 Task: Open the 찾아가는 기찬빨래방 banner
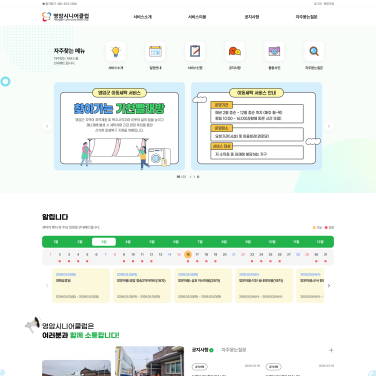[x=119, y=126]
